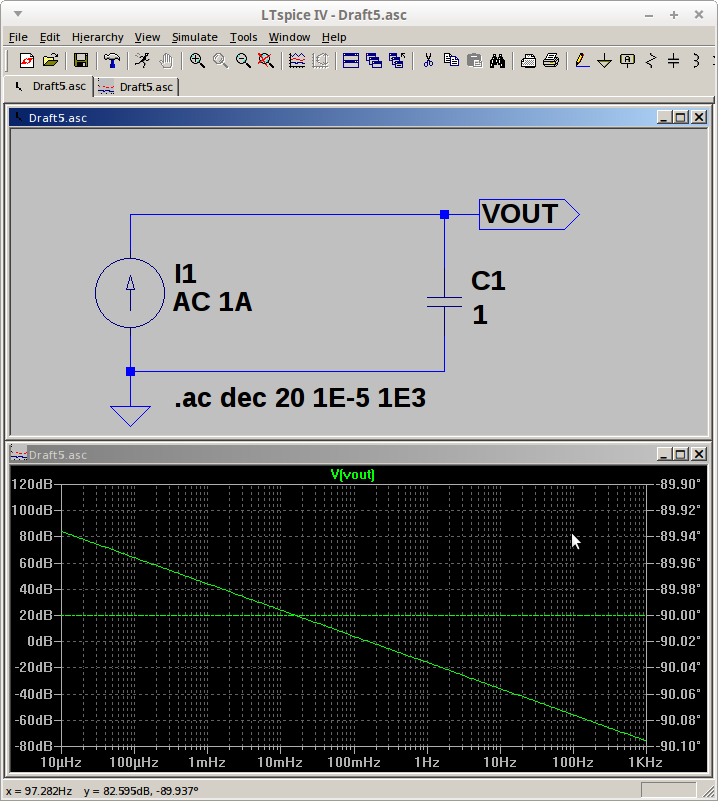The width and height of the screenshot is (718, 801).
Task: Zoom in with the plus magnifier icon
Action: [x=197, y=60]
